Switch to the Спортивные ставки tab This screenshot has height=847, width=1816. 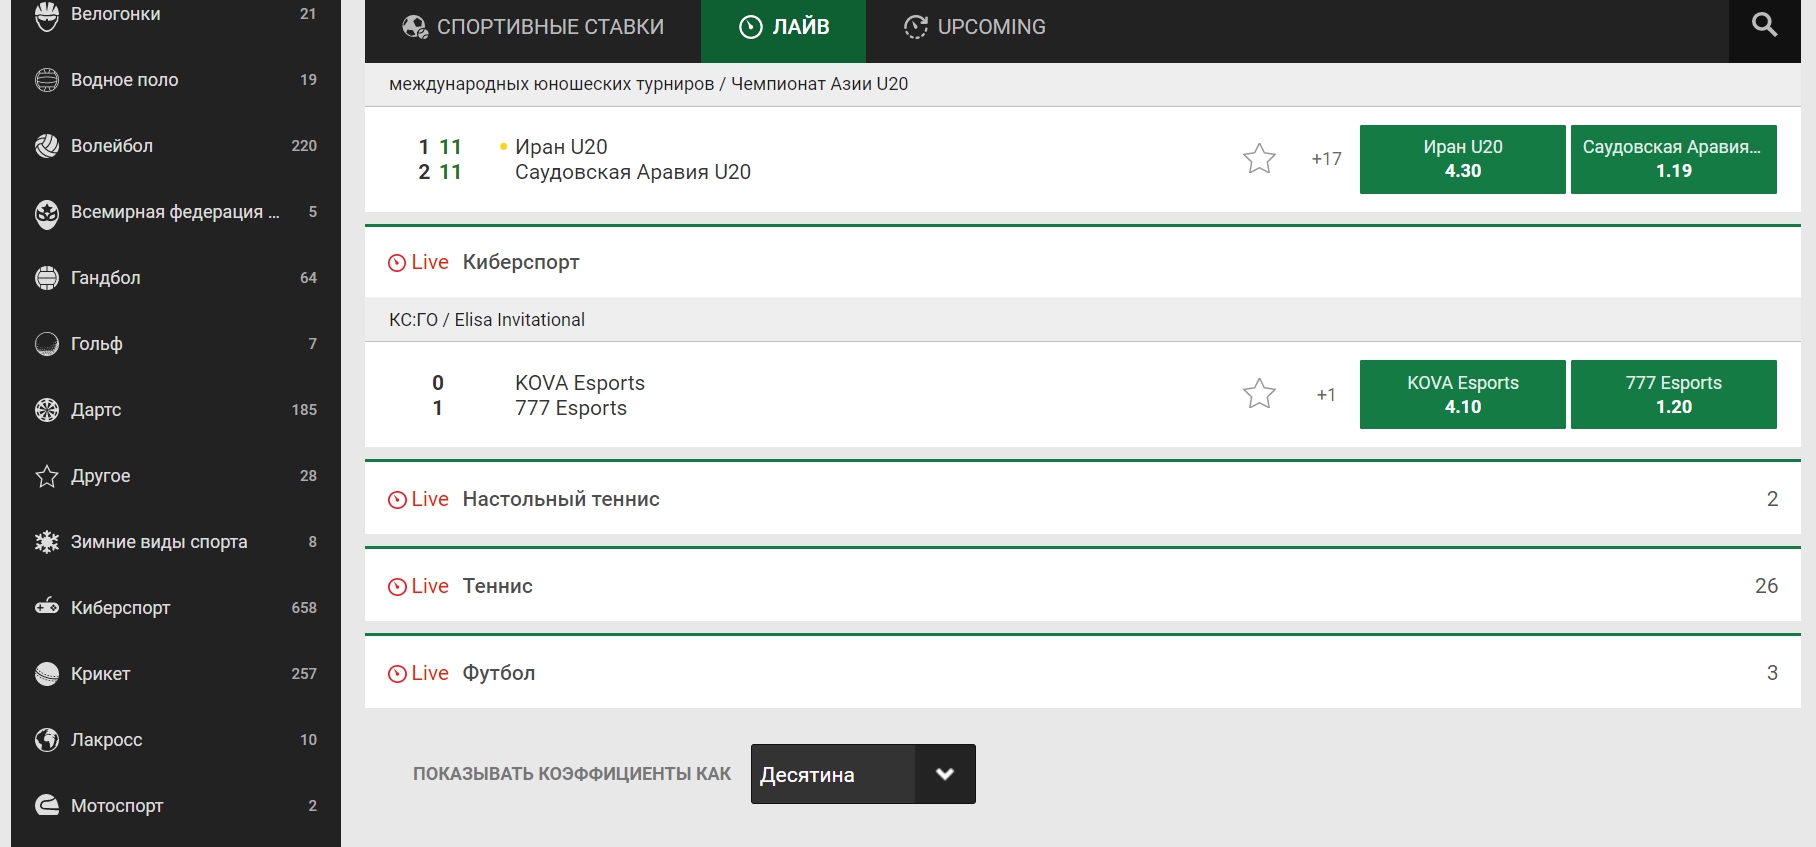[533, 27]
